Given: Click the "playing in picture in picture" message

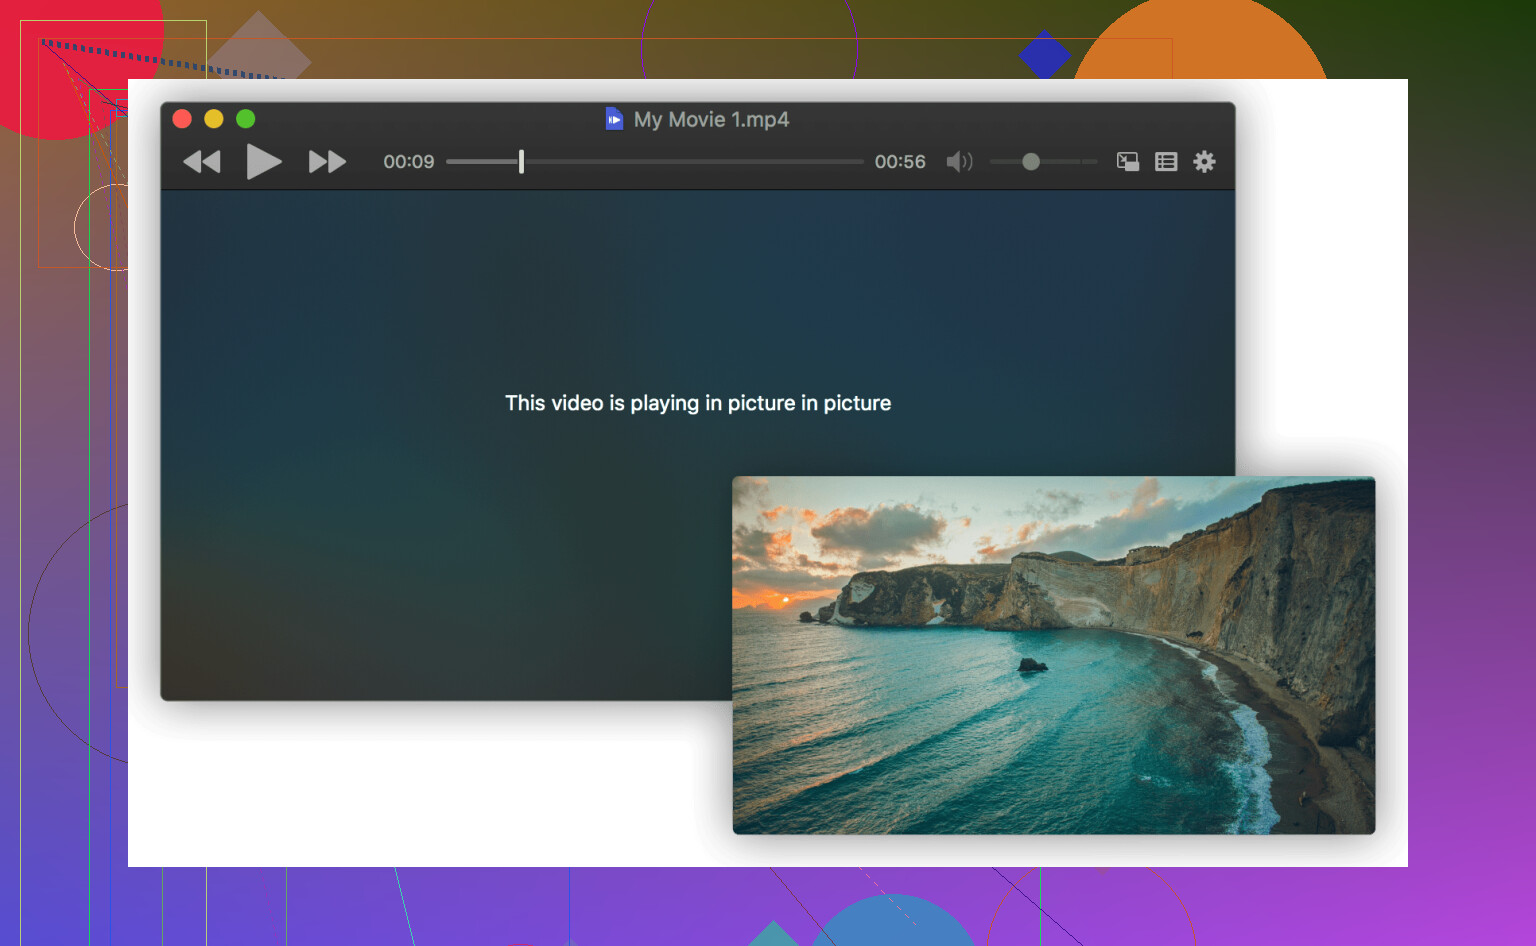Looking at the screenshot, I should coord(698,403).
